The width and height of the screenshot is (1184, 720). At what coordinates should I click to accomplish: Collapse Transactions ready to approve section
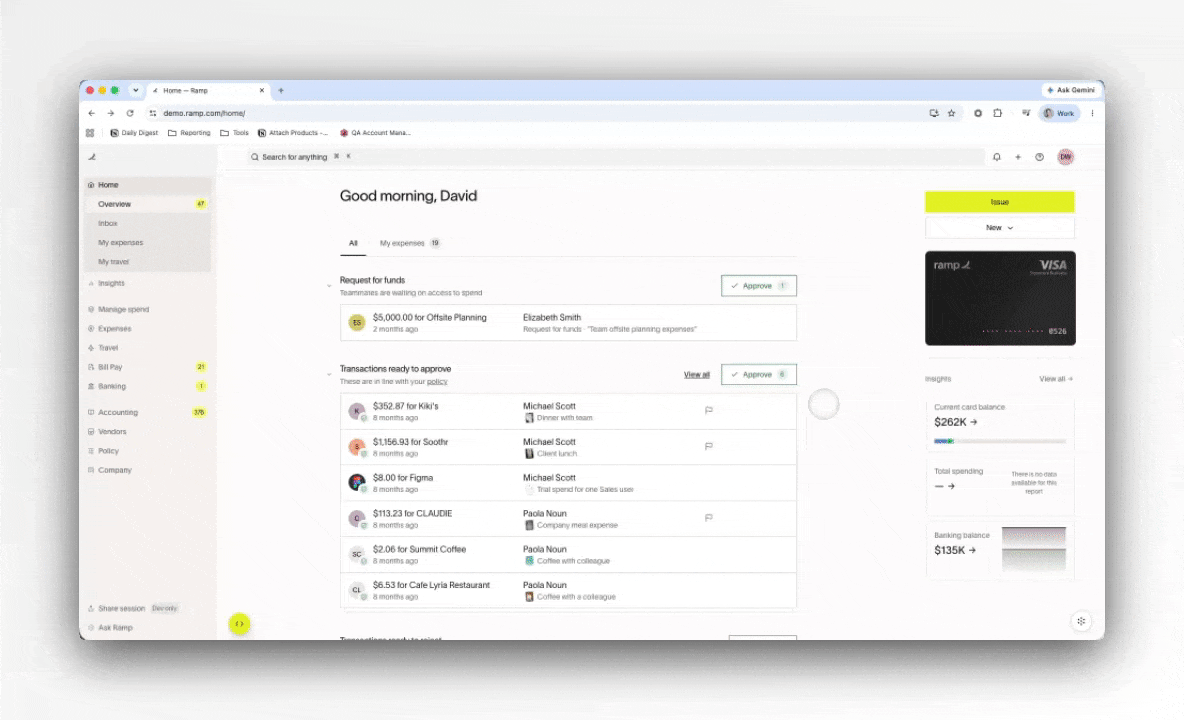[329, 374]
